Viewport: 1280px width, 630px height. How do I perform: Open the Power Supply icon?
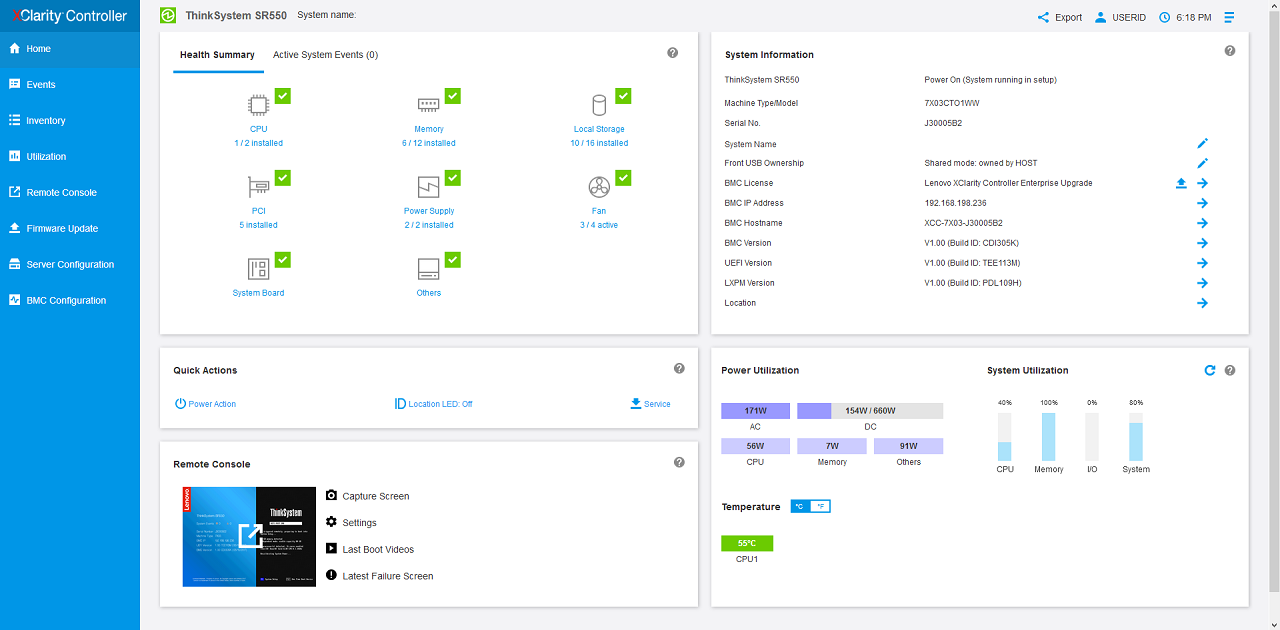pos(428,187)
